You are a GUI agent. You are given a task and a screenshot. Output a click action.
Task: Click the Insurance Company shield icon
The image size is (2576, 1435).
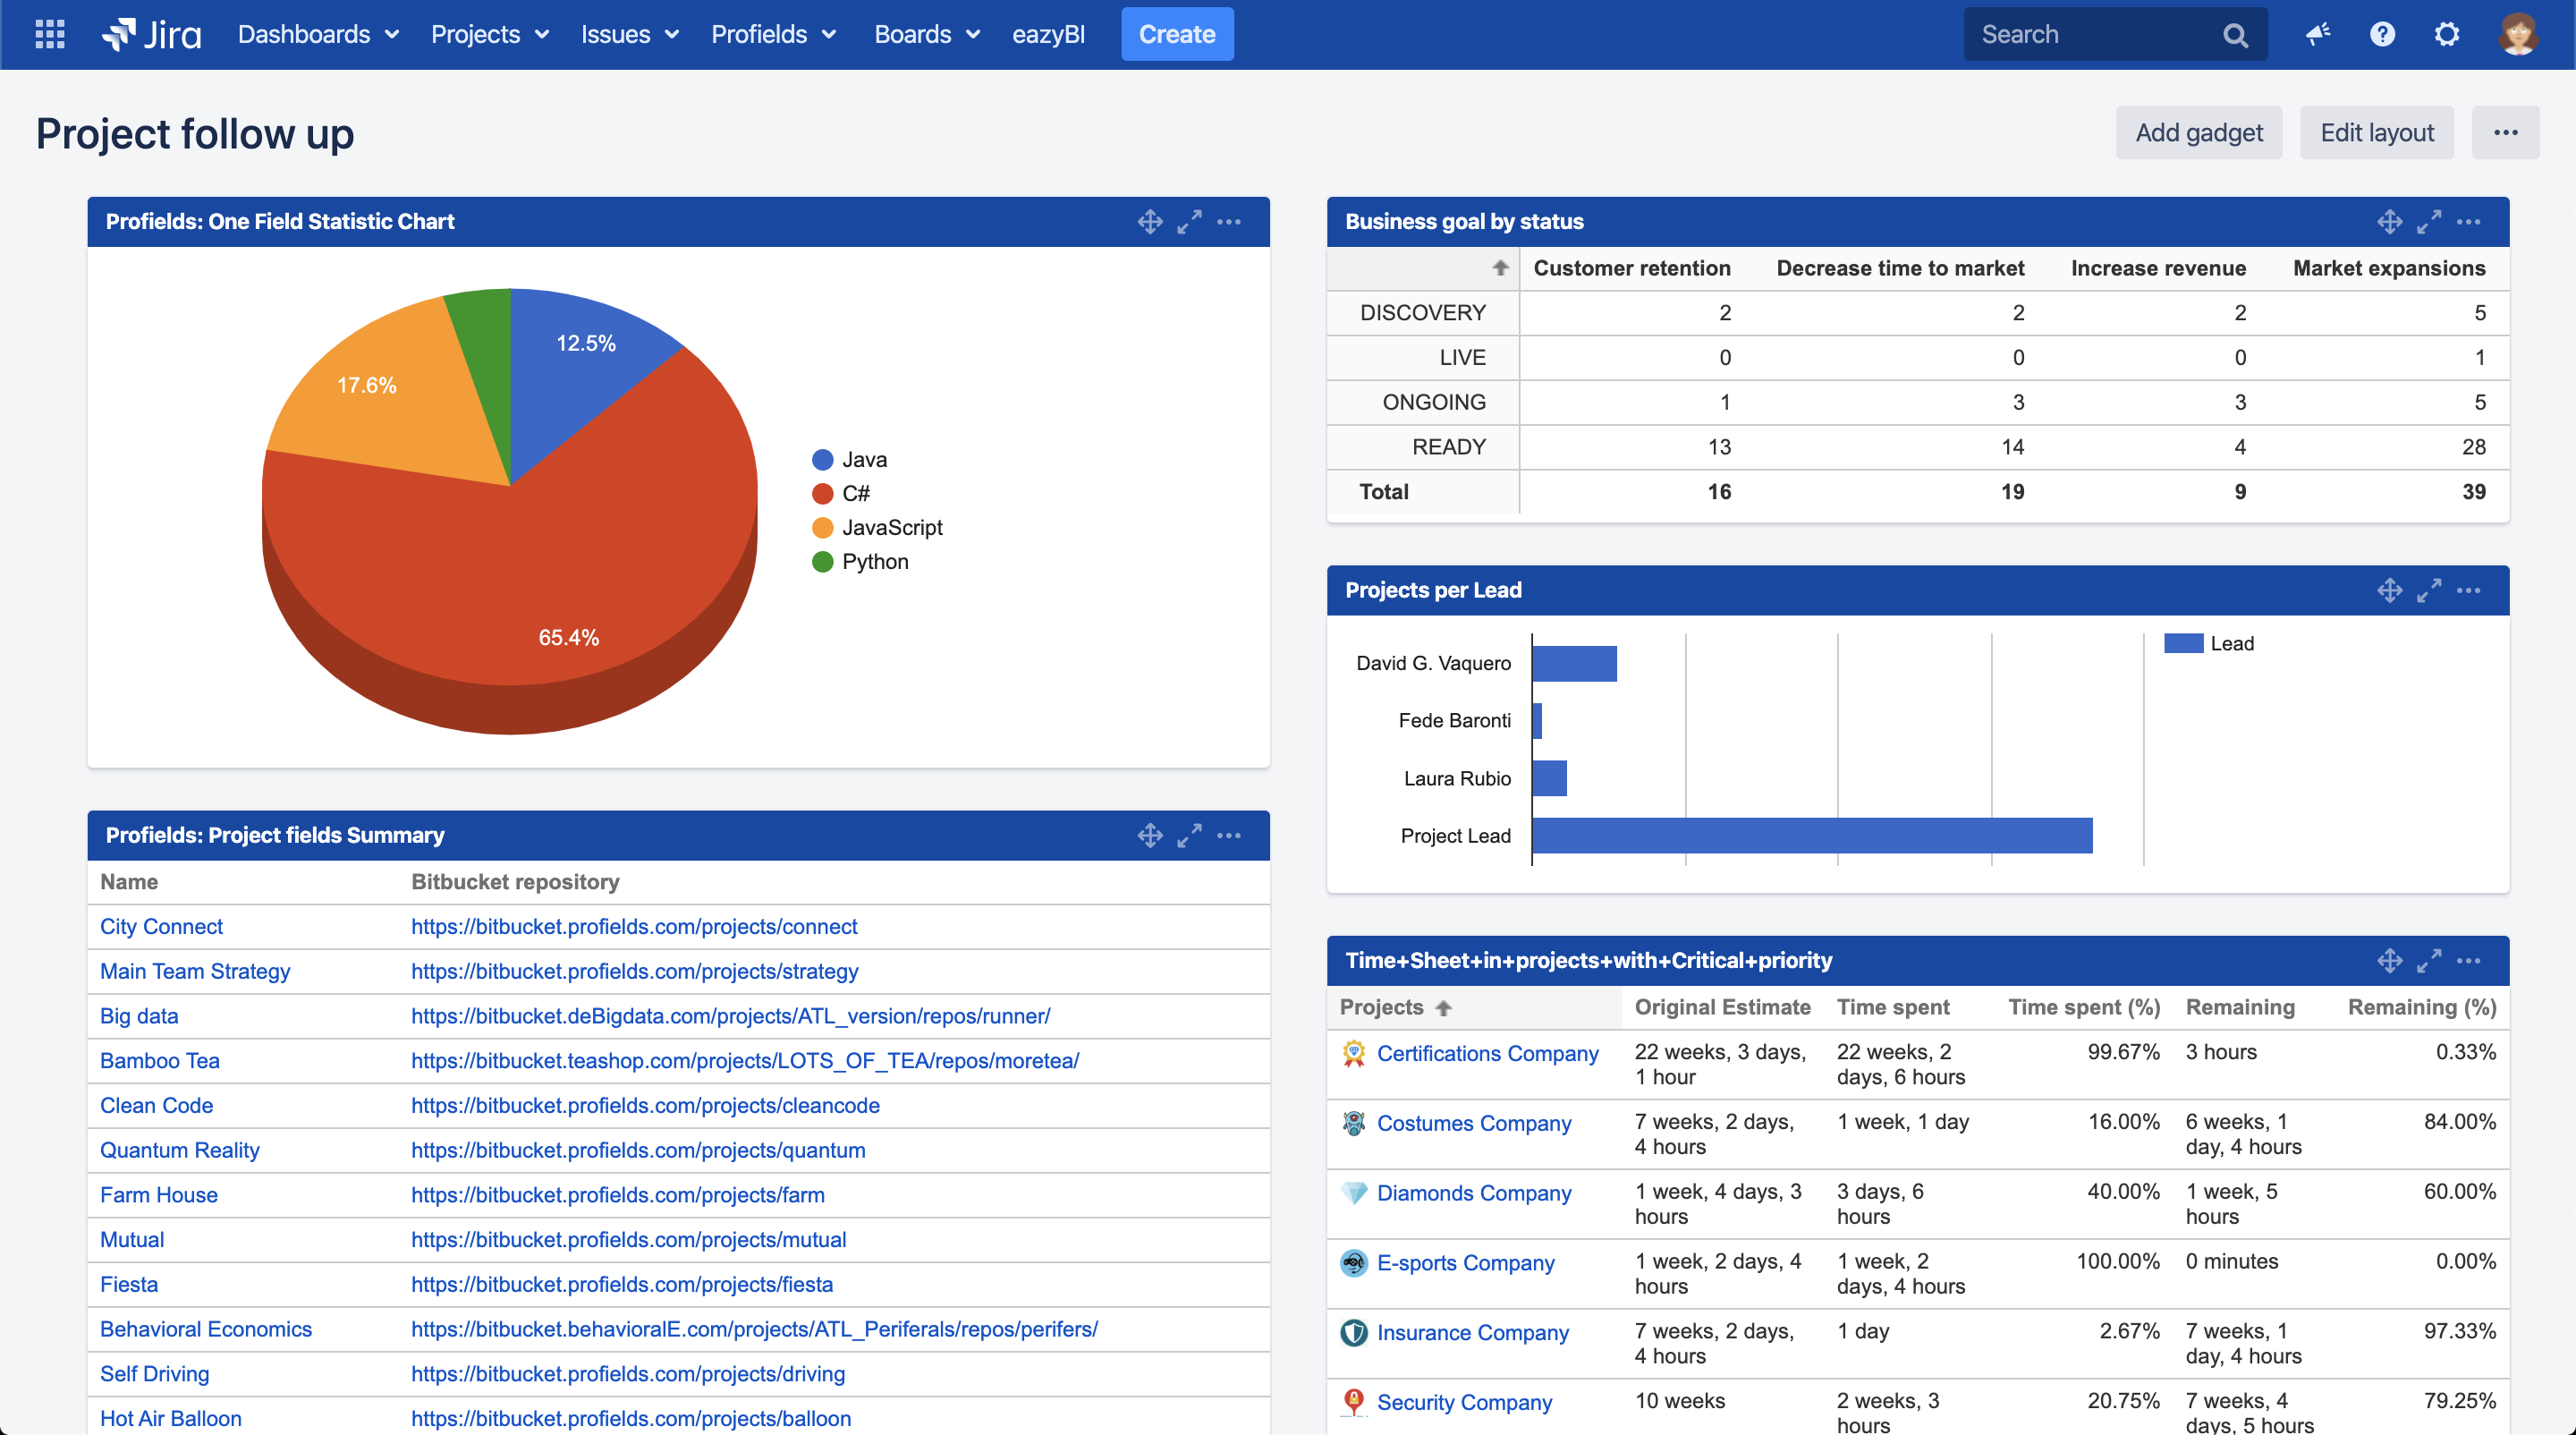click(x=1354, y=1333)
